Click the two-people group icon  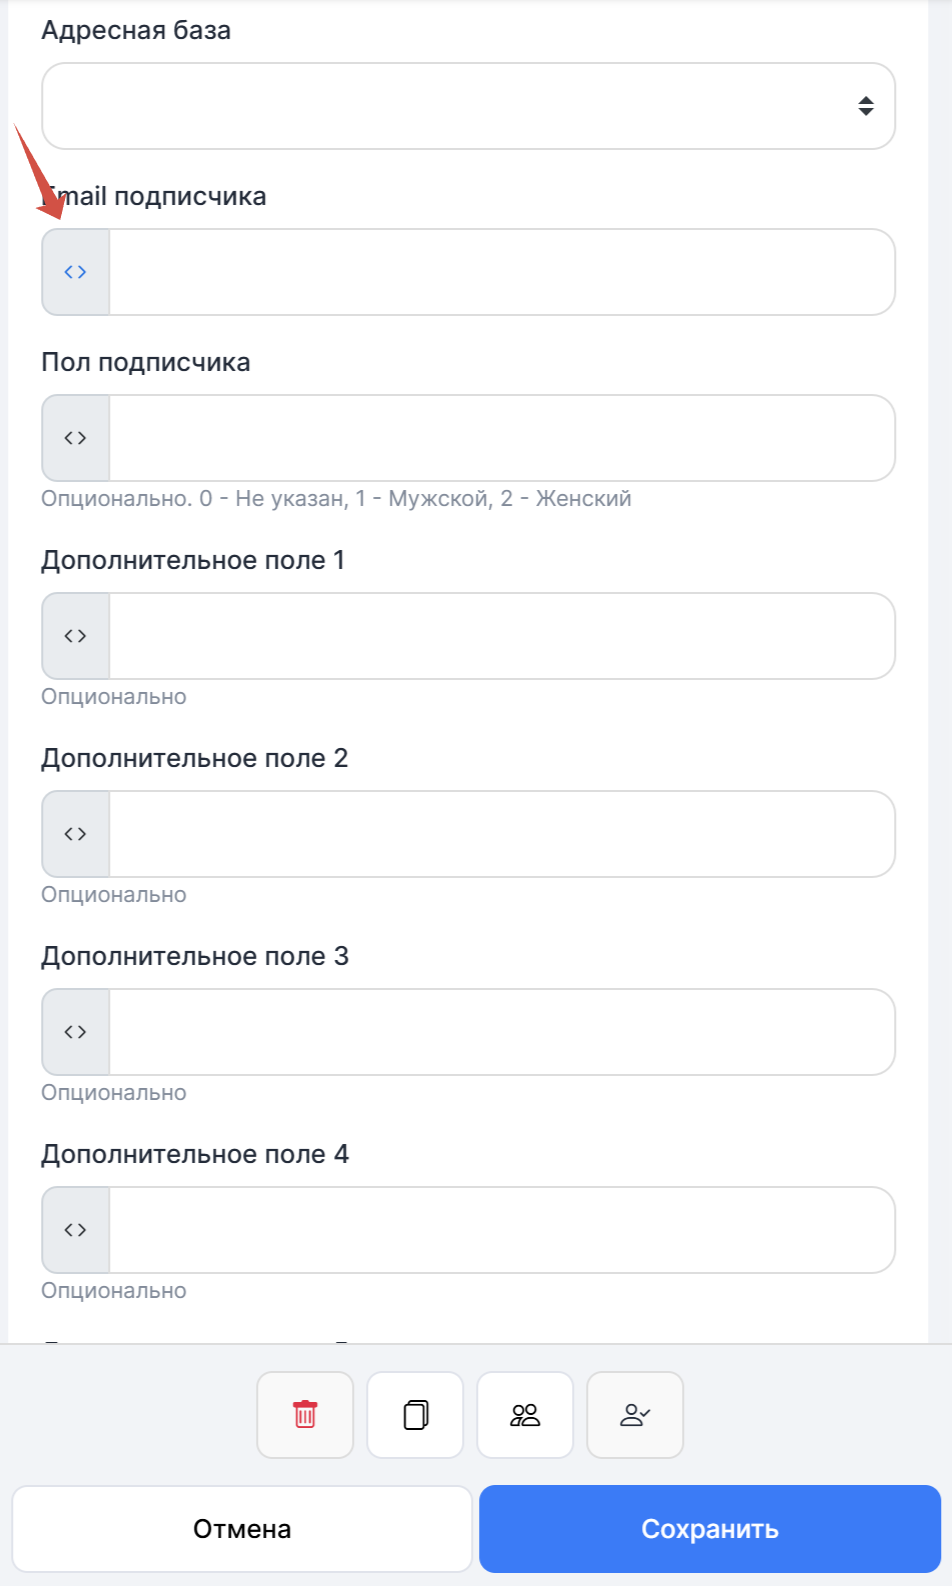tap(525, 1414)
